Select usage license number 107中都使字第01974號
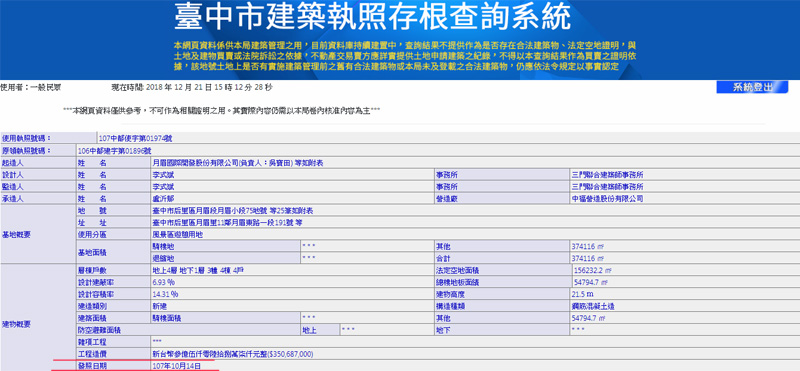Image resolution: width=800 pixels, height=371 pixels. (x=136, y=138)
